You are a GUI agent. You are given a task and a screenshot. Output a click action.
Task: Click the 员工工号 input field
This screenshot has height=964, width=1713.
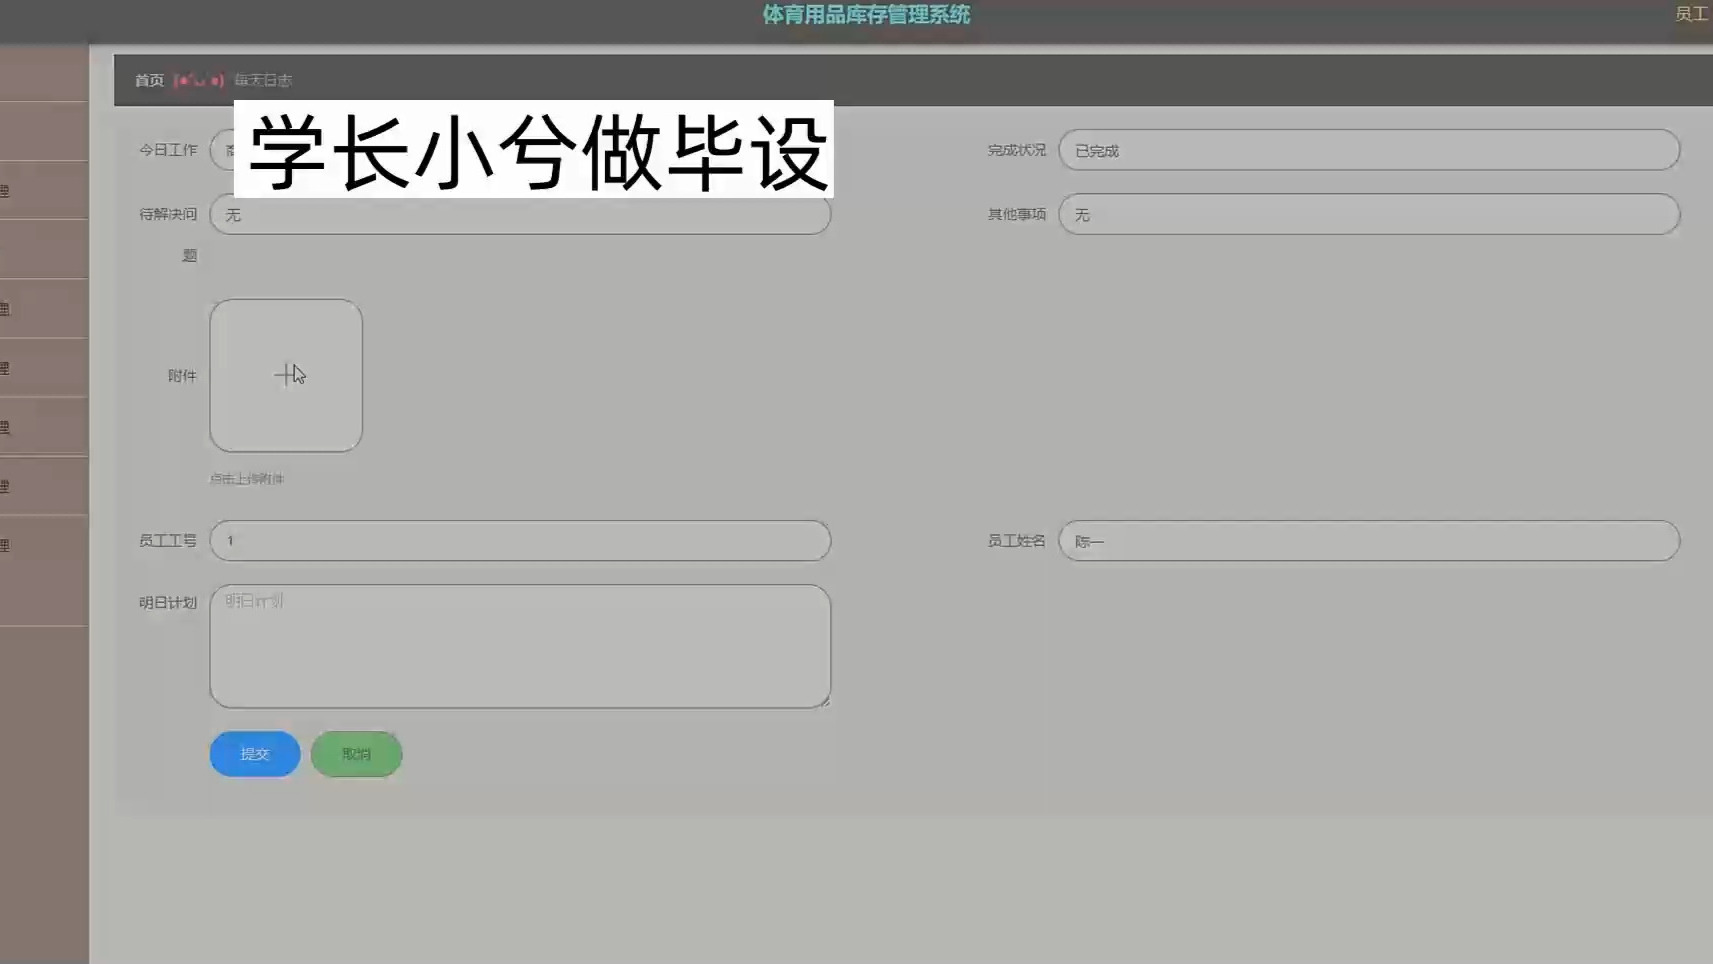520,540
